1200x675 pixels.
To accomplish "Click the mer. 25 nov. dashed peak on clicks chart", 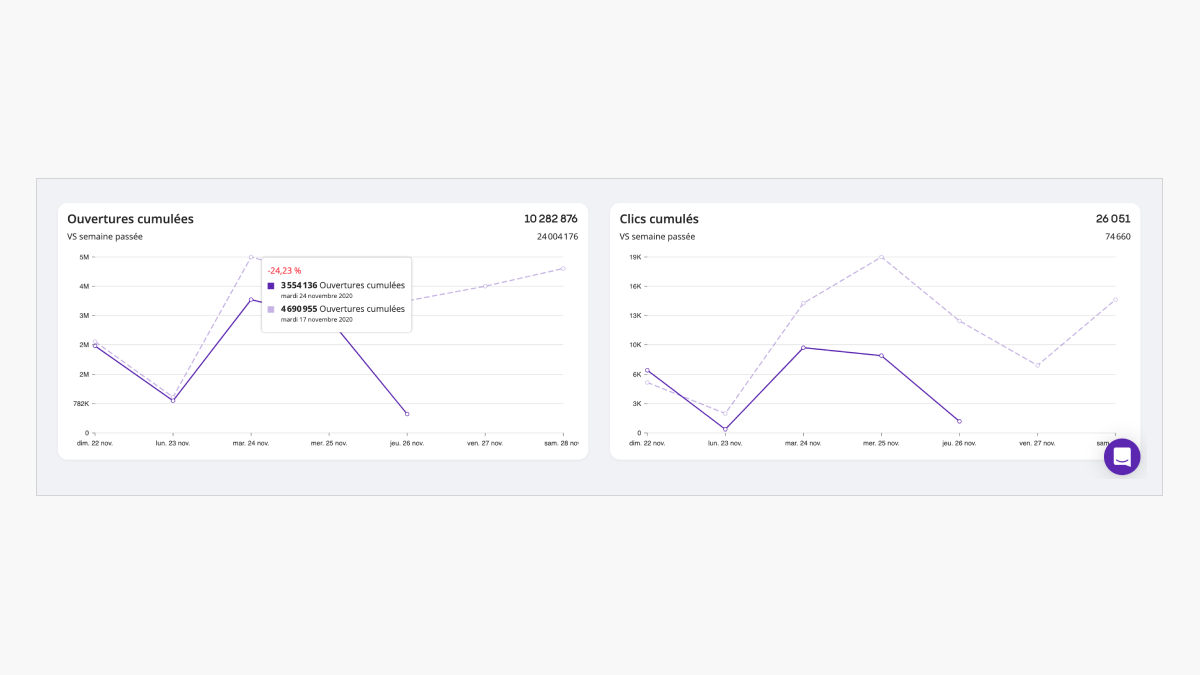I will 881,257.
